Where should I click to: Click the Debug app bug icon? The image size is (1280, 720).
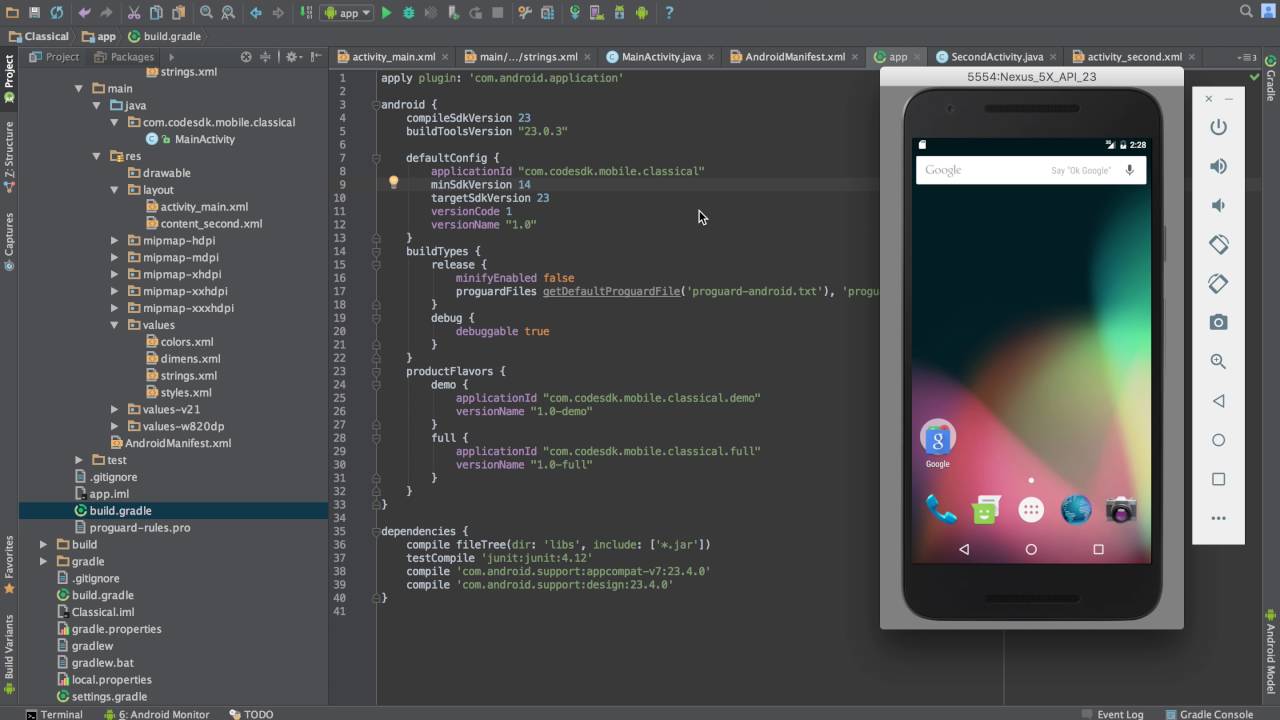[409, 13]
